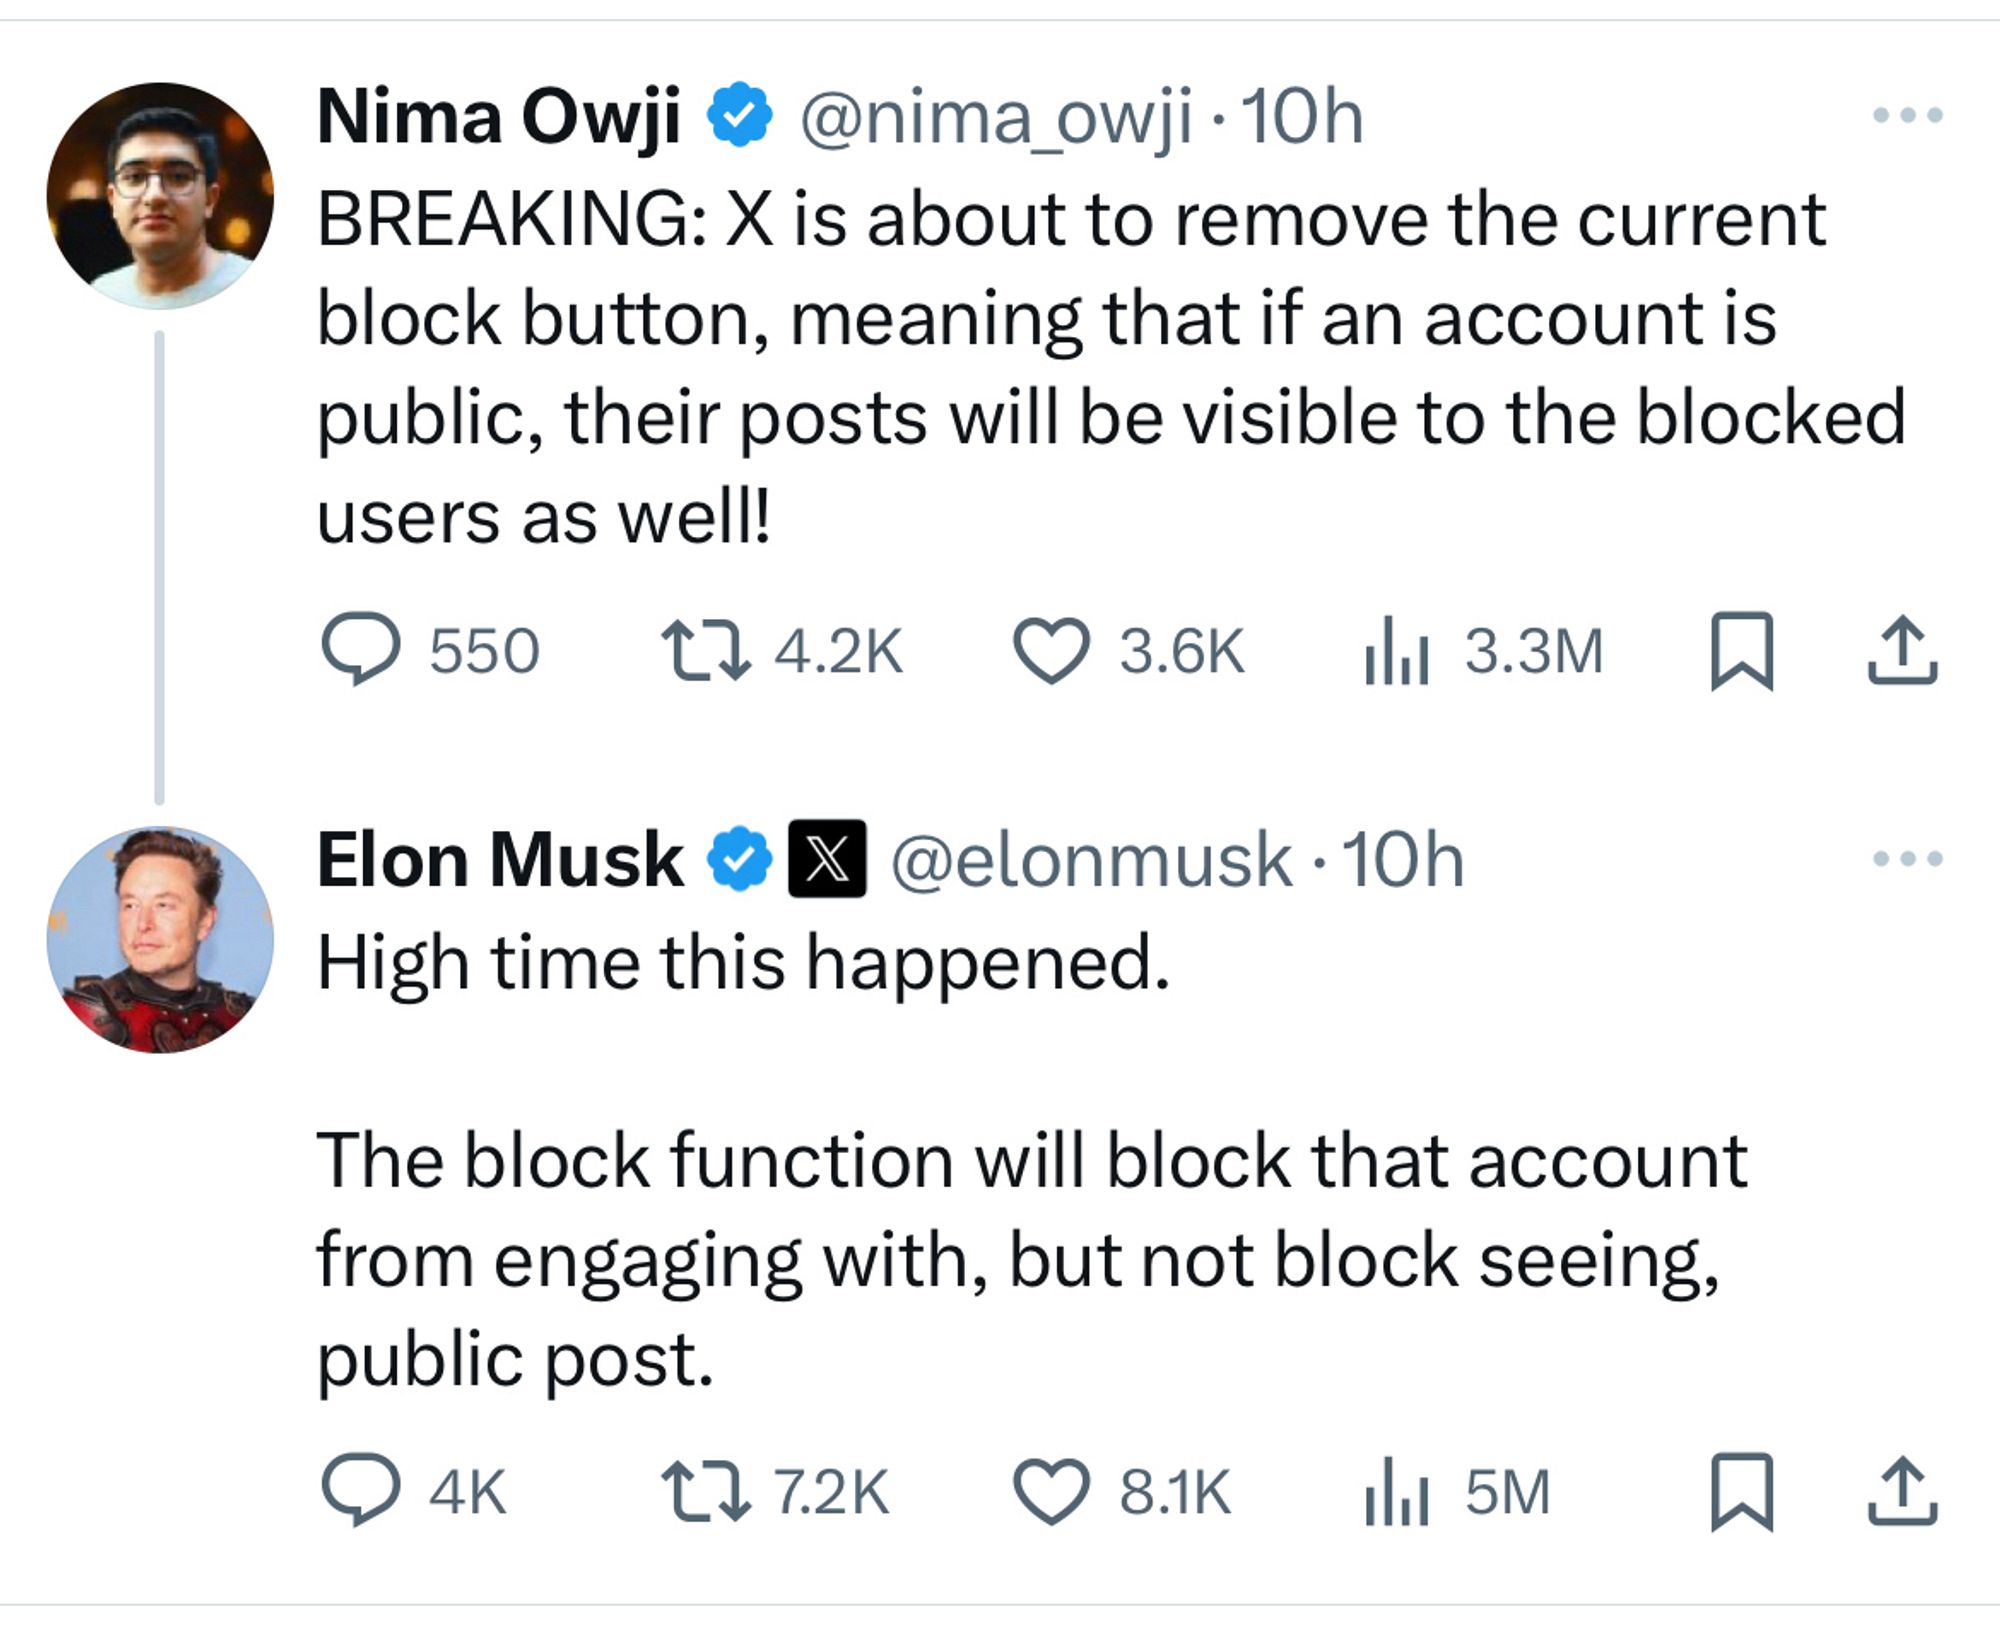Repost Elon Musk's reply
2000x1638 pixels.
tap(707, 1492)
